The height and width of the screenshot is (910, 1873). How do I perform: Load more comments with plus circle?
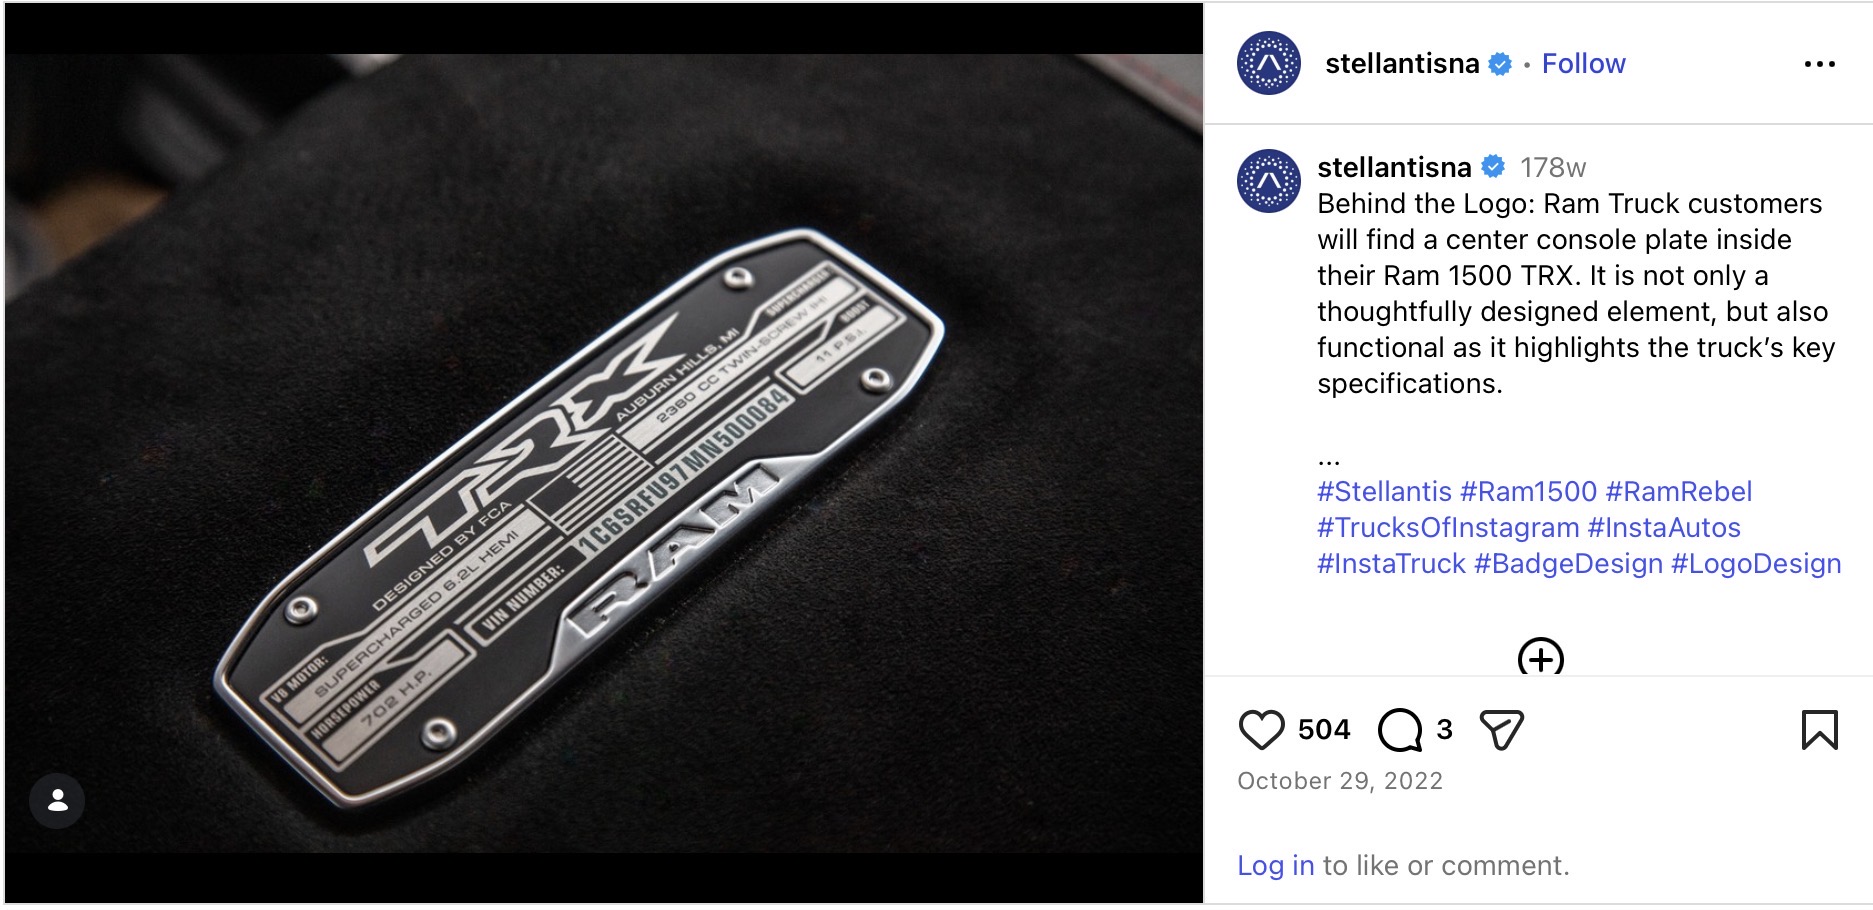coord(1540,658)
